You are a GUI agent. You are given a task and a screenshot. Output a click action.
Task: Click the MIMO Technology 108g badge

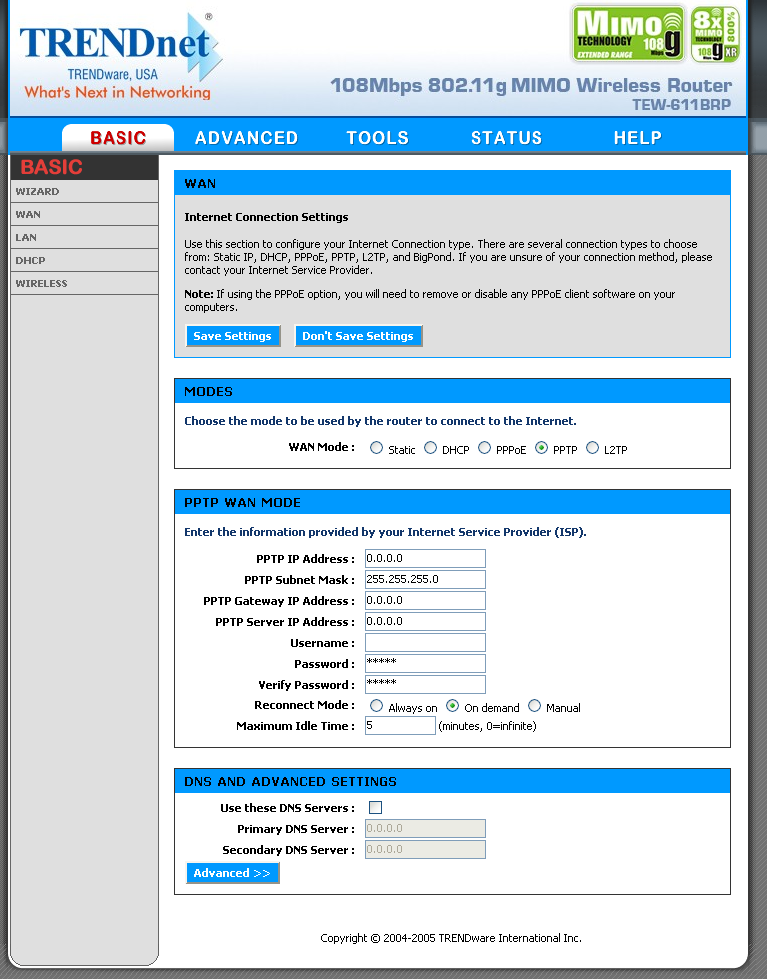[628, 34]
